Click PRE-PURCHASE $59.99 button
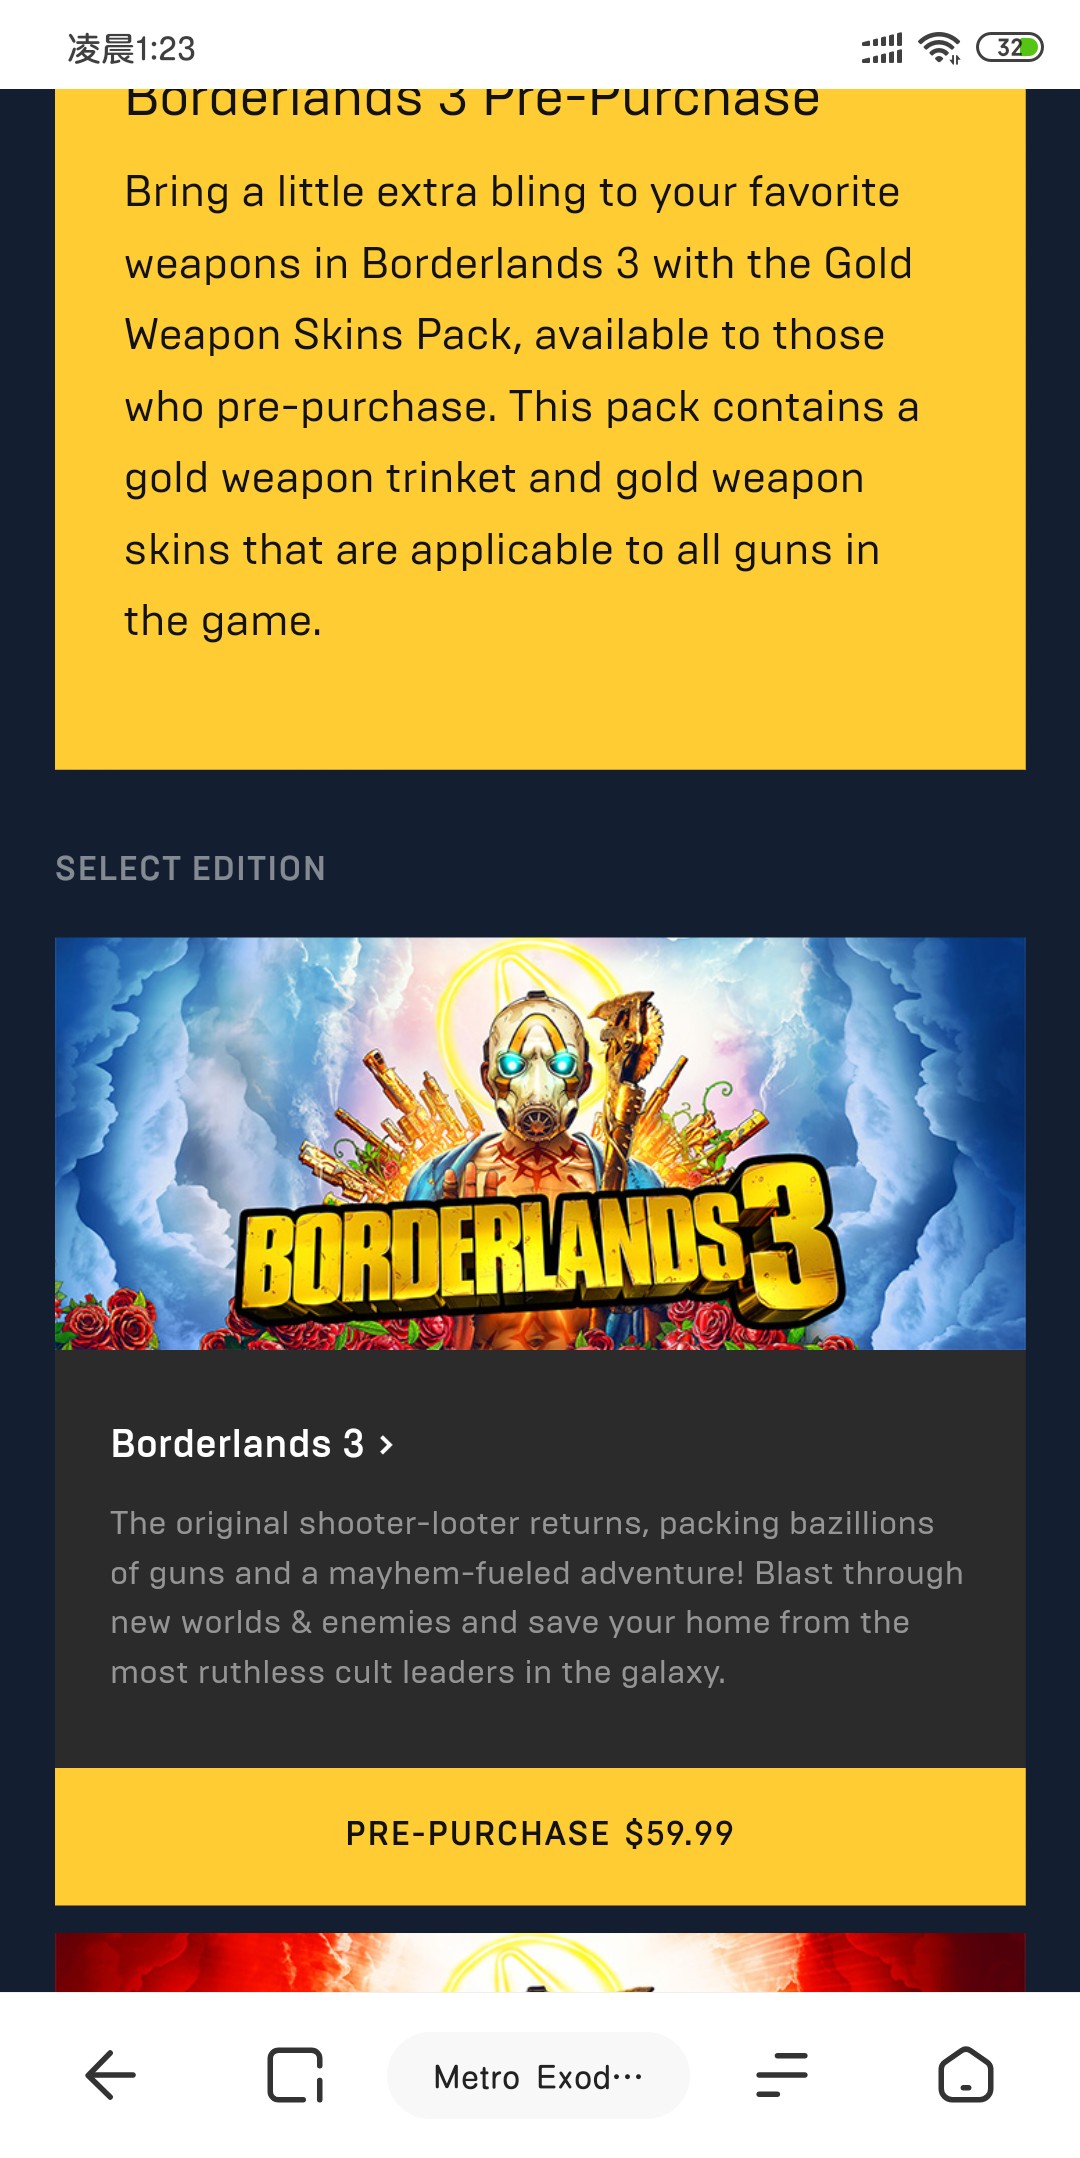Image resolution: width=1080 pixels, height=2158 pixels. tap(540, 1835)
